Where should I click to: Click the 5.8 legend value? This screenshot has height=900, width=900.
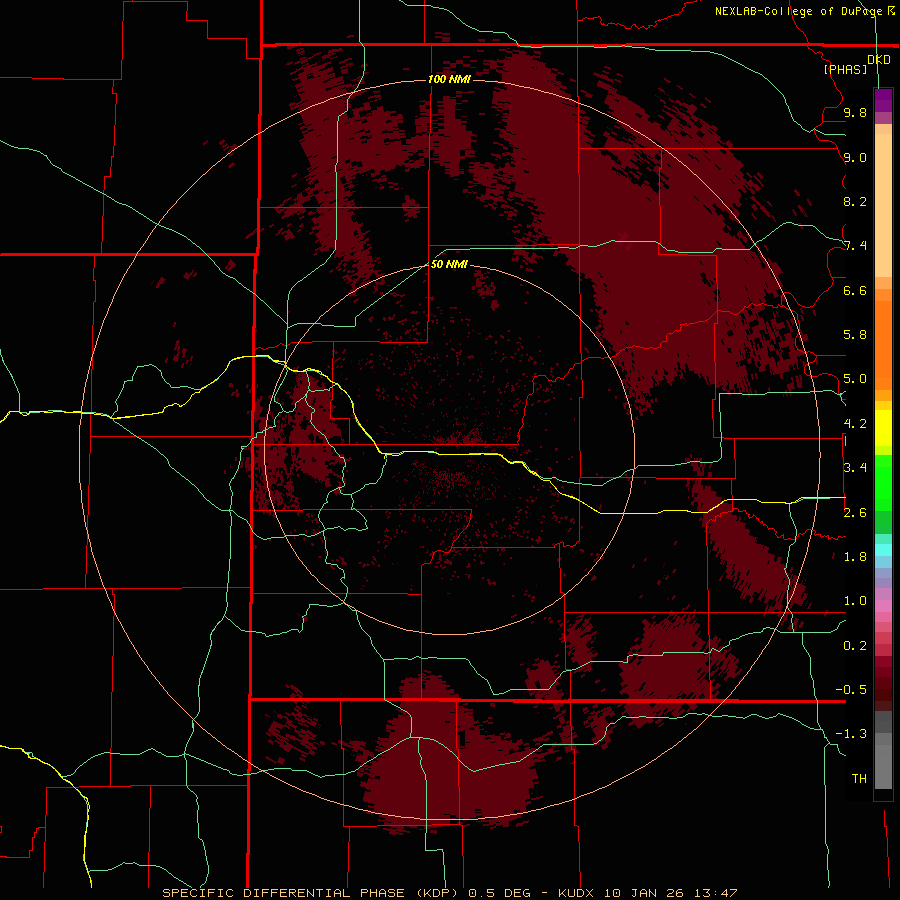click(x=855, y=335)
